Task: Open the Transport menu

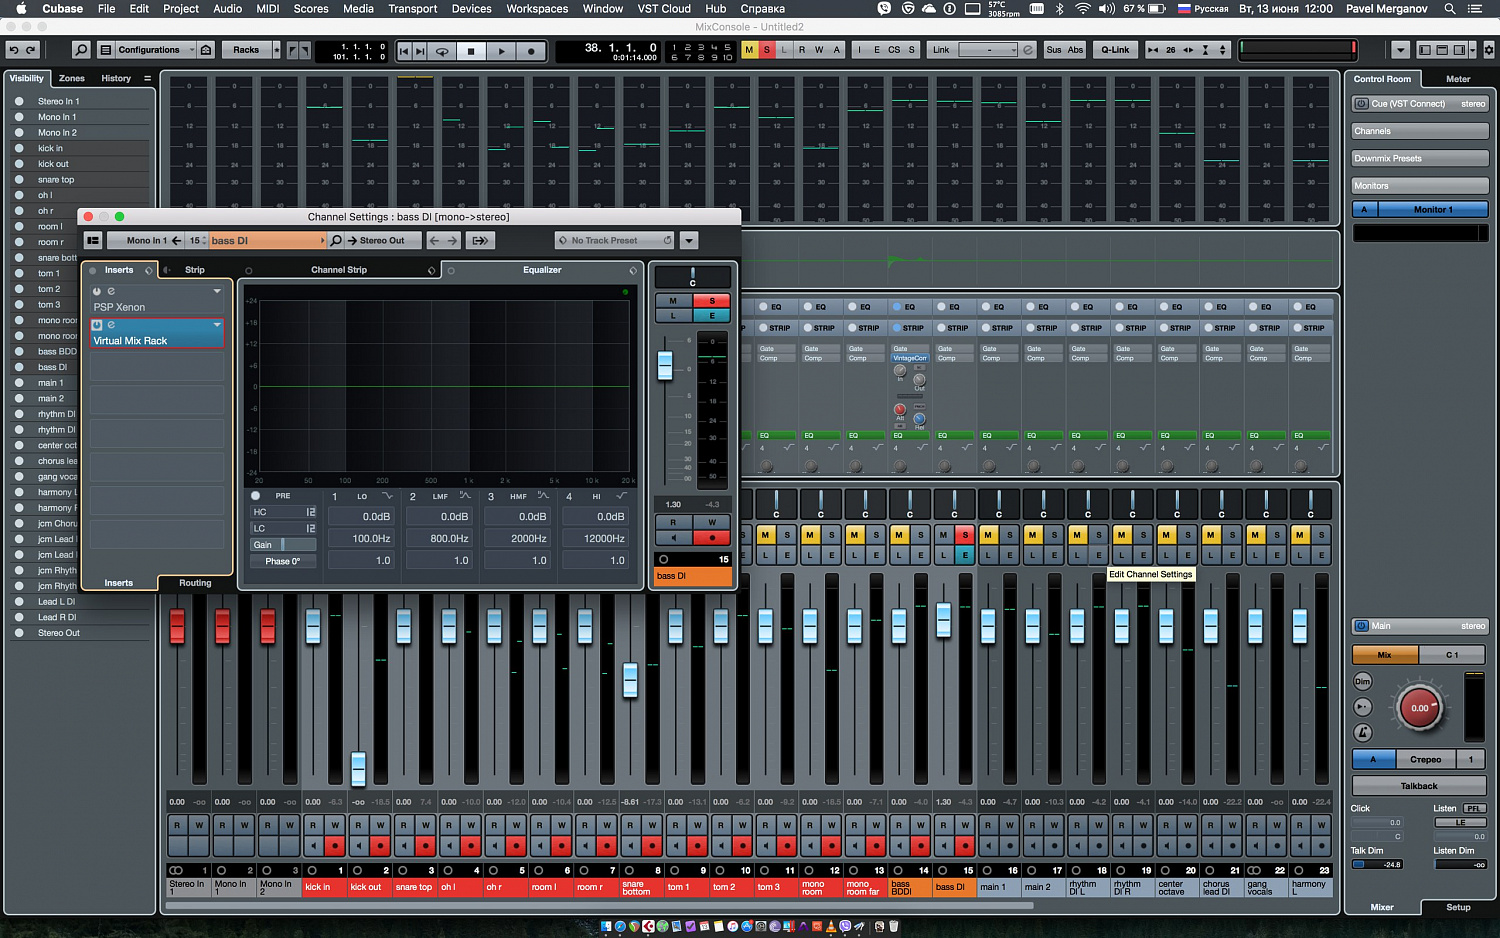Action: (x=412, y=9)
